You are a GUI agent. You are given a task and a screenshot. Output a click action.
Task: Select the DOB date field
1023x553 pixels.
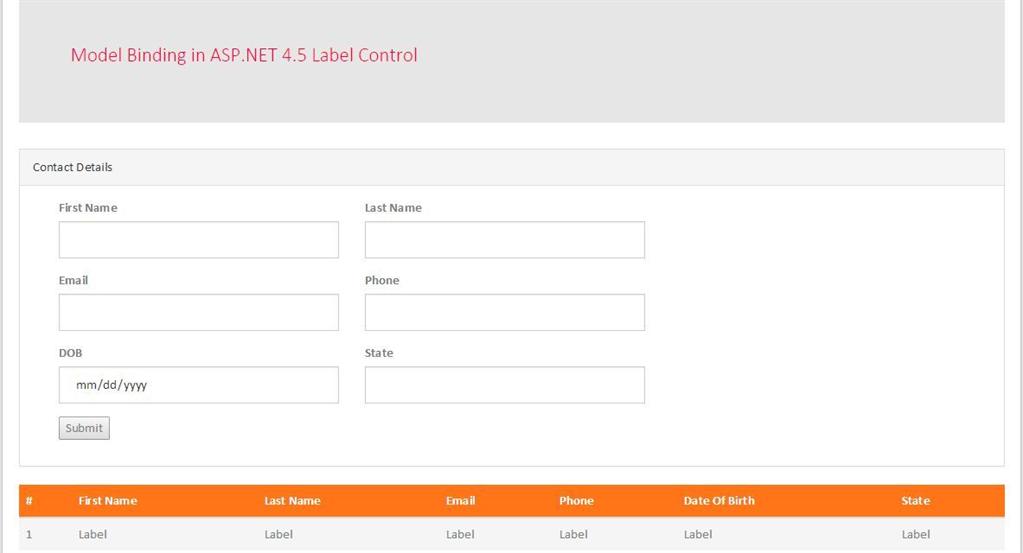pos(198,385)
